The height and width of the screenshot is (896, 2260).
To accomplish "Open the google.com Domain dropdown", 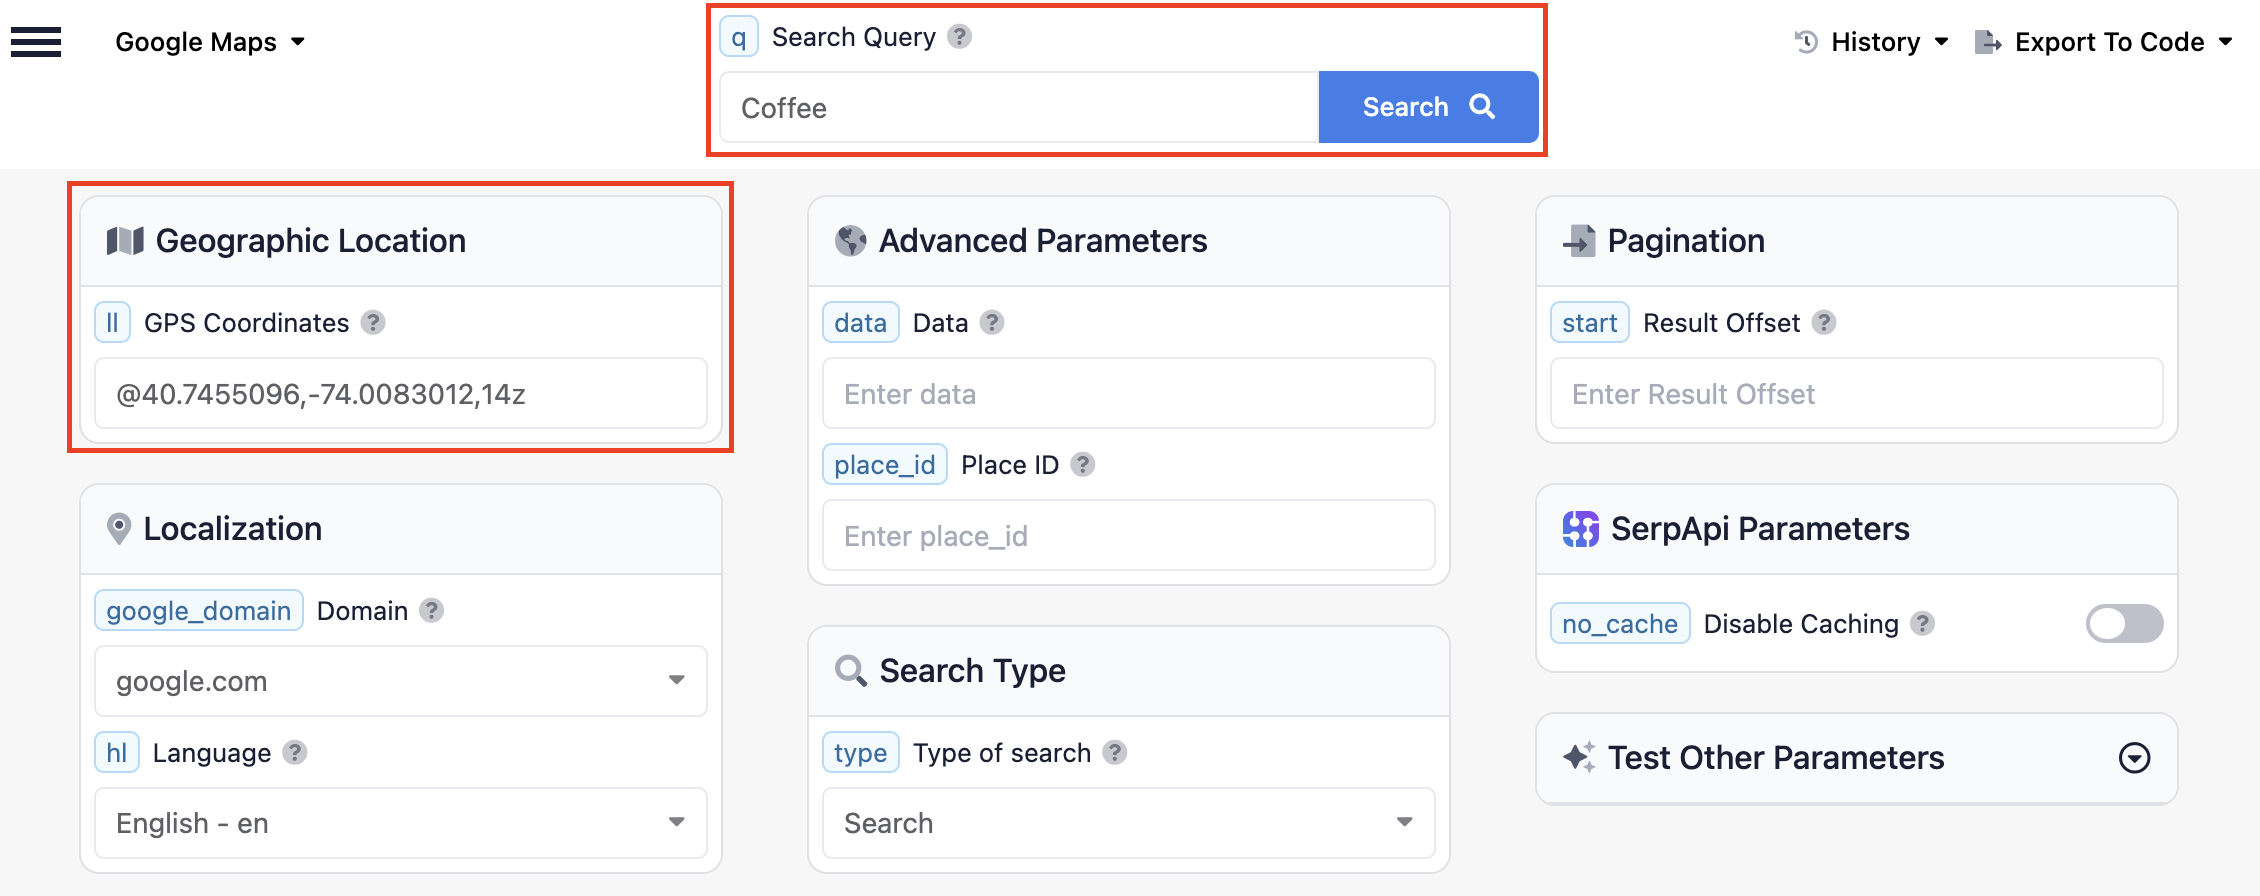I will pos(400,681).
